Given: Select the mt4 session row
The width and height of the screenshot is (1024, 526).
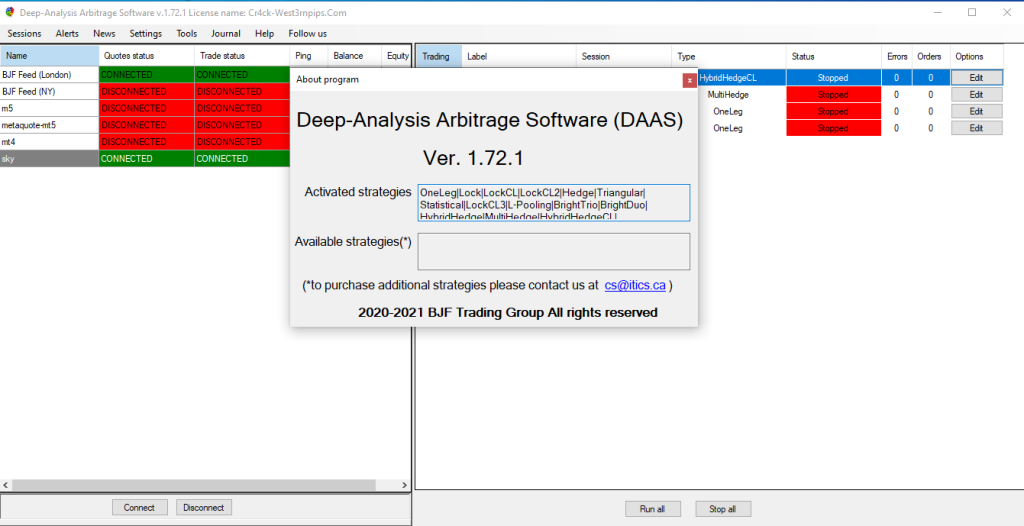Looking at the screenshot, I should coord(50,142).
